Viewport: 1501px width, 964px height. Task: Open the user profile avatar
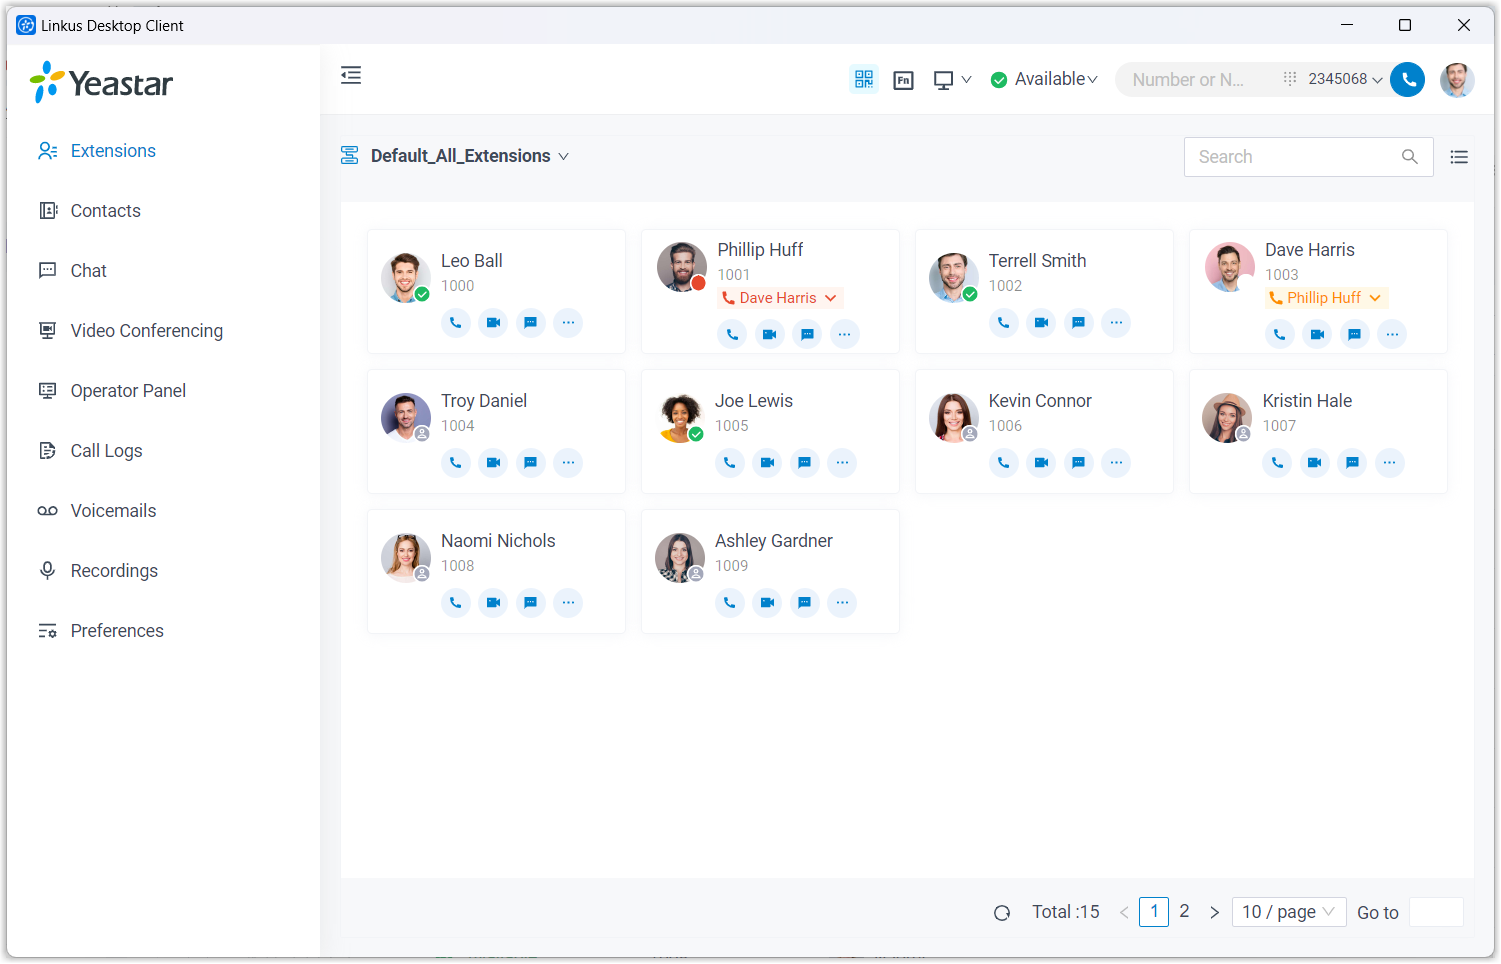click(x=1457, y=79)
